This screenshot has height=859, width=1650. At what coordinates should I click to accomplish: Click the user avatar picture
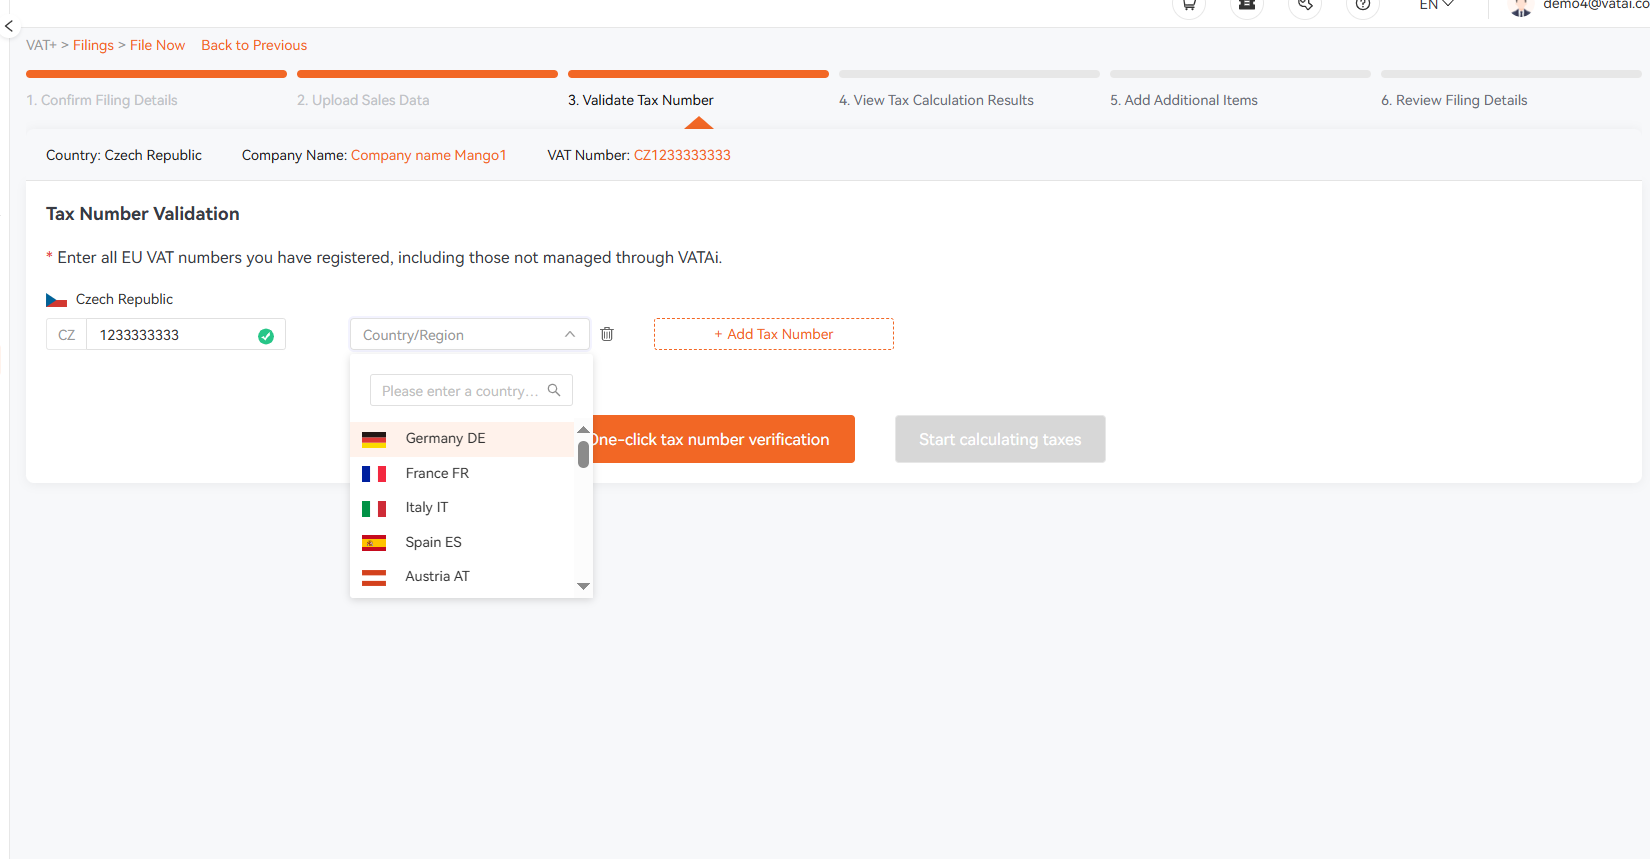click(1521, 8)
